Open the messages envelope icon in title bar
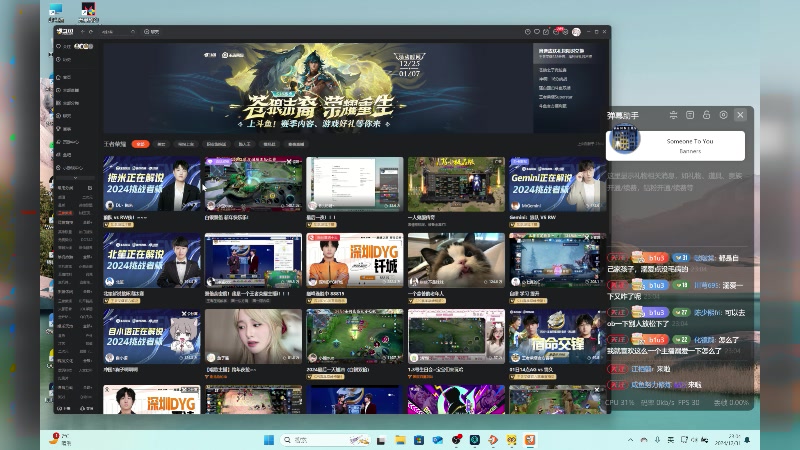Screen dimensions: 800x450 (x=566, y=32)
